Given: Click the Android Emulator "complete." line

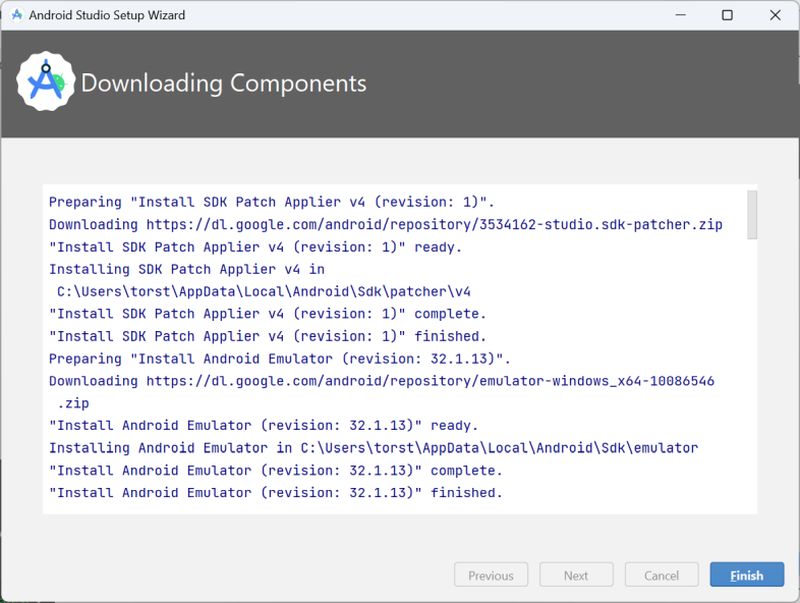Looking at the screenshot, I should tap(276, 470).
